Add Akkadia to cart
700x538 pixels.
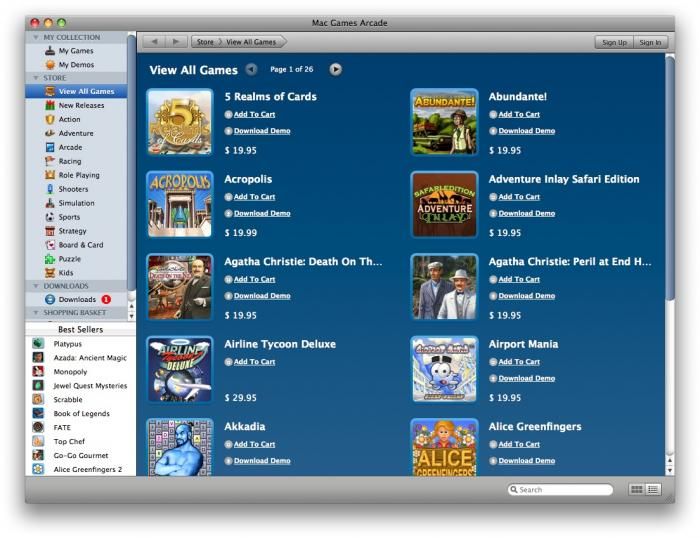point(254,444)
